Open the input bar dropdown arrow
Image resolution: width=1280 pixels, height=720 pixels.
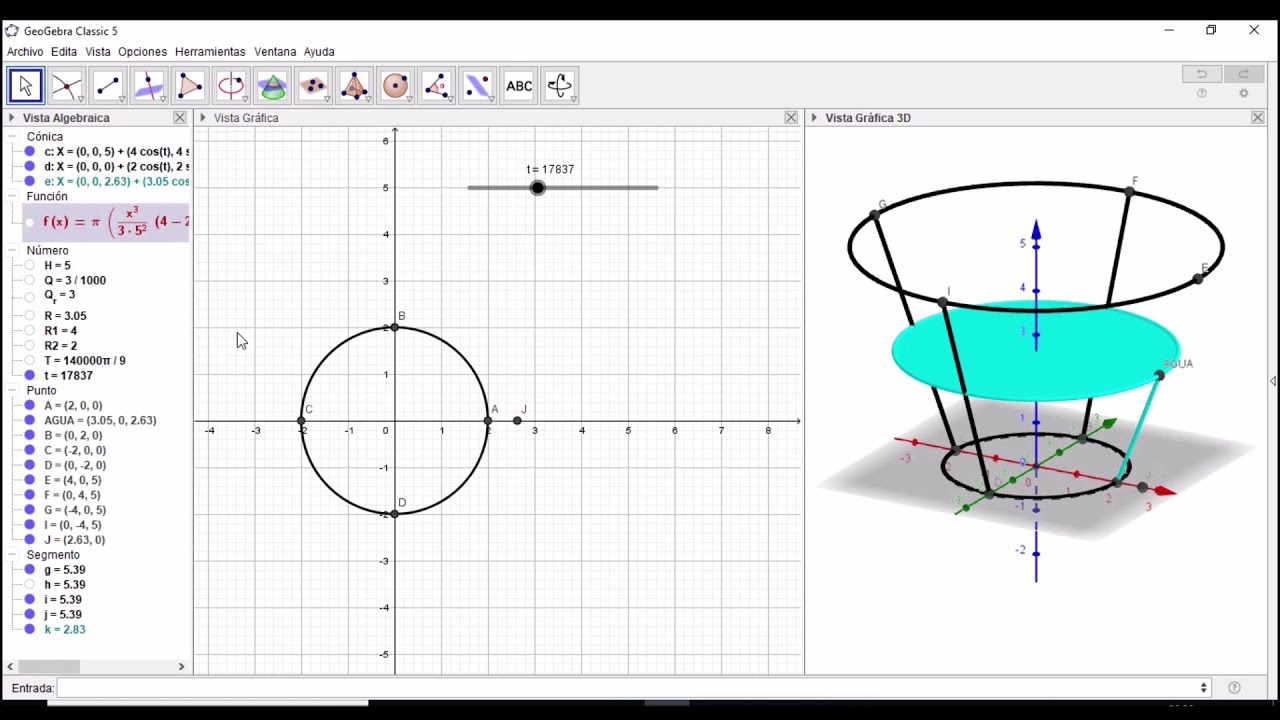point(1203,688)
